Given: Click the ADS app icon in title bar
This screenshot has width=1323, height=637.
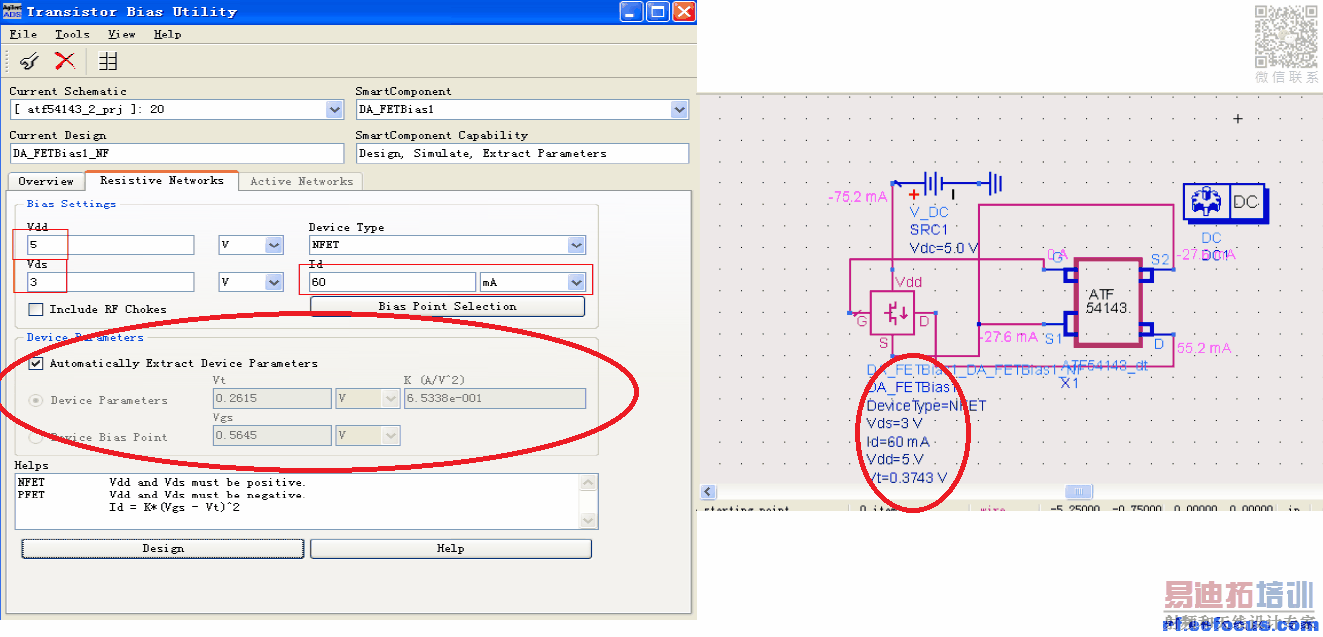Looking at the screenshot, I should tap(12, 12).
